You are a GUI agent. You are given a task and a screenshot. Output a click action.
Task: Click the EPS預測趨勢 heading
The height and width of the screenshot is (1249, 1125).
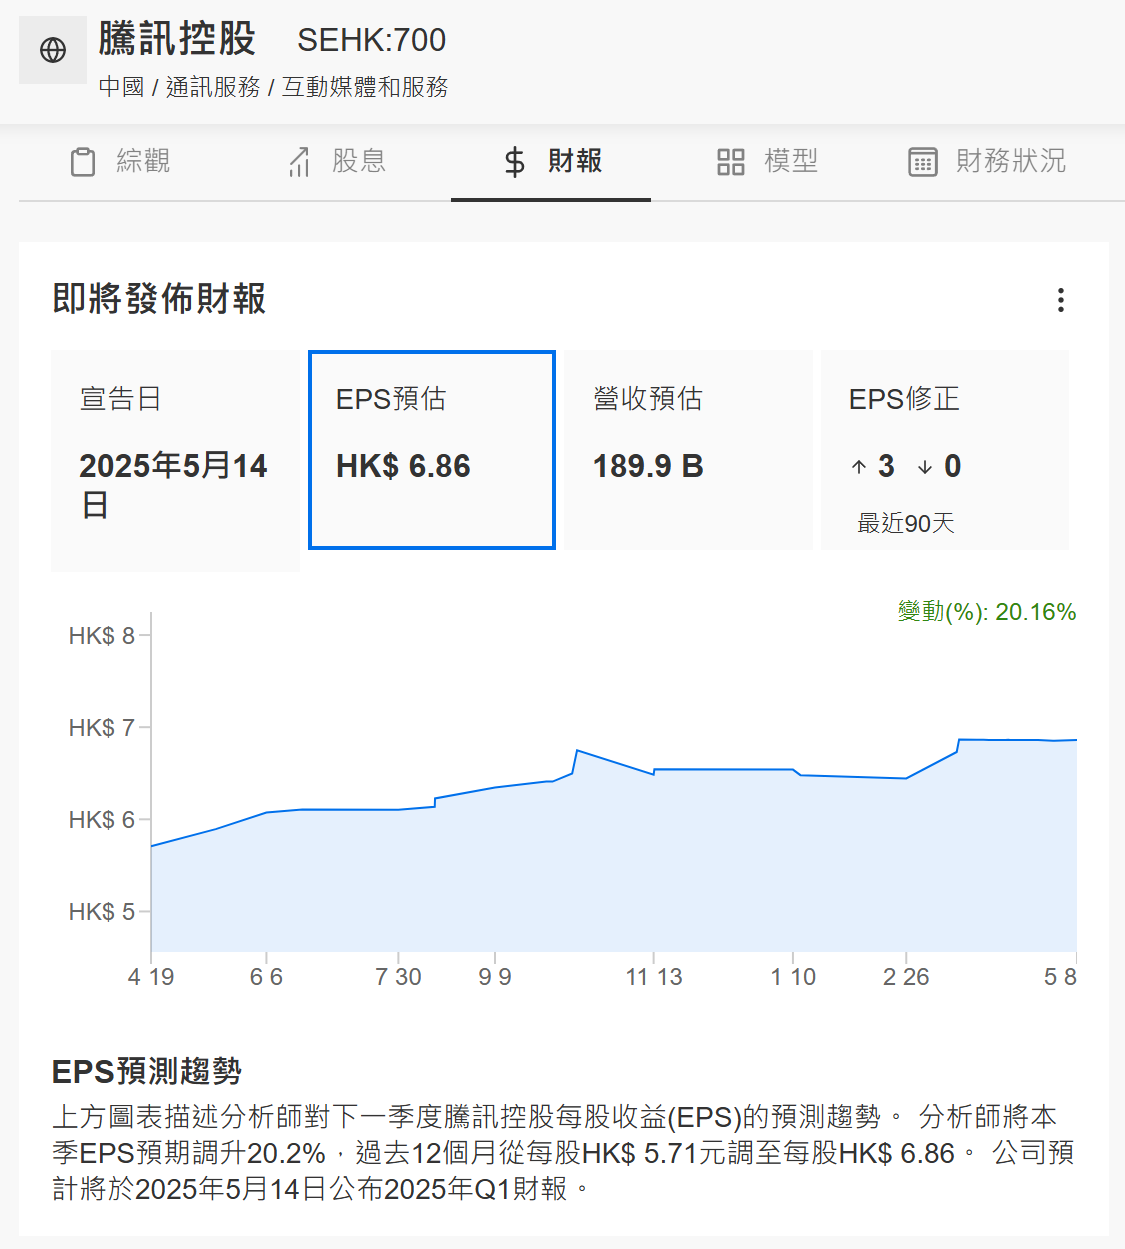147,1072
